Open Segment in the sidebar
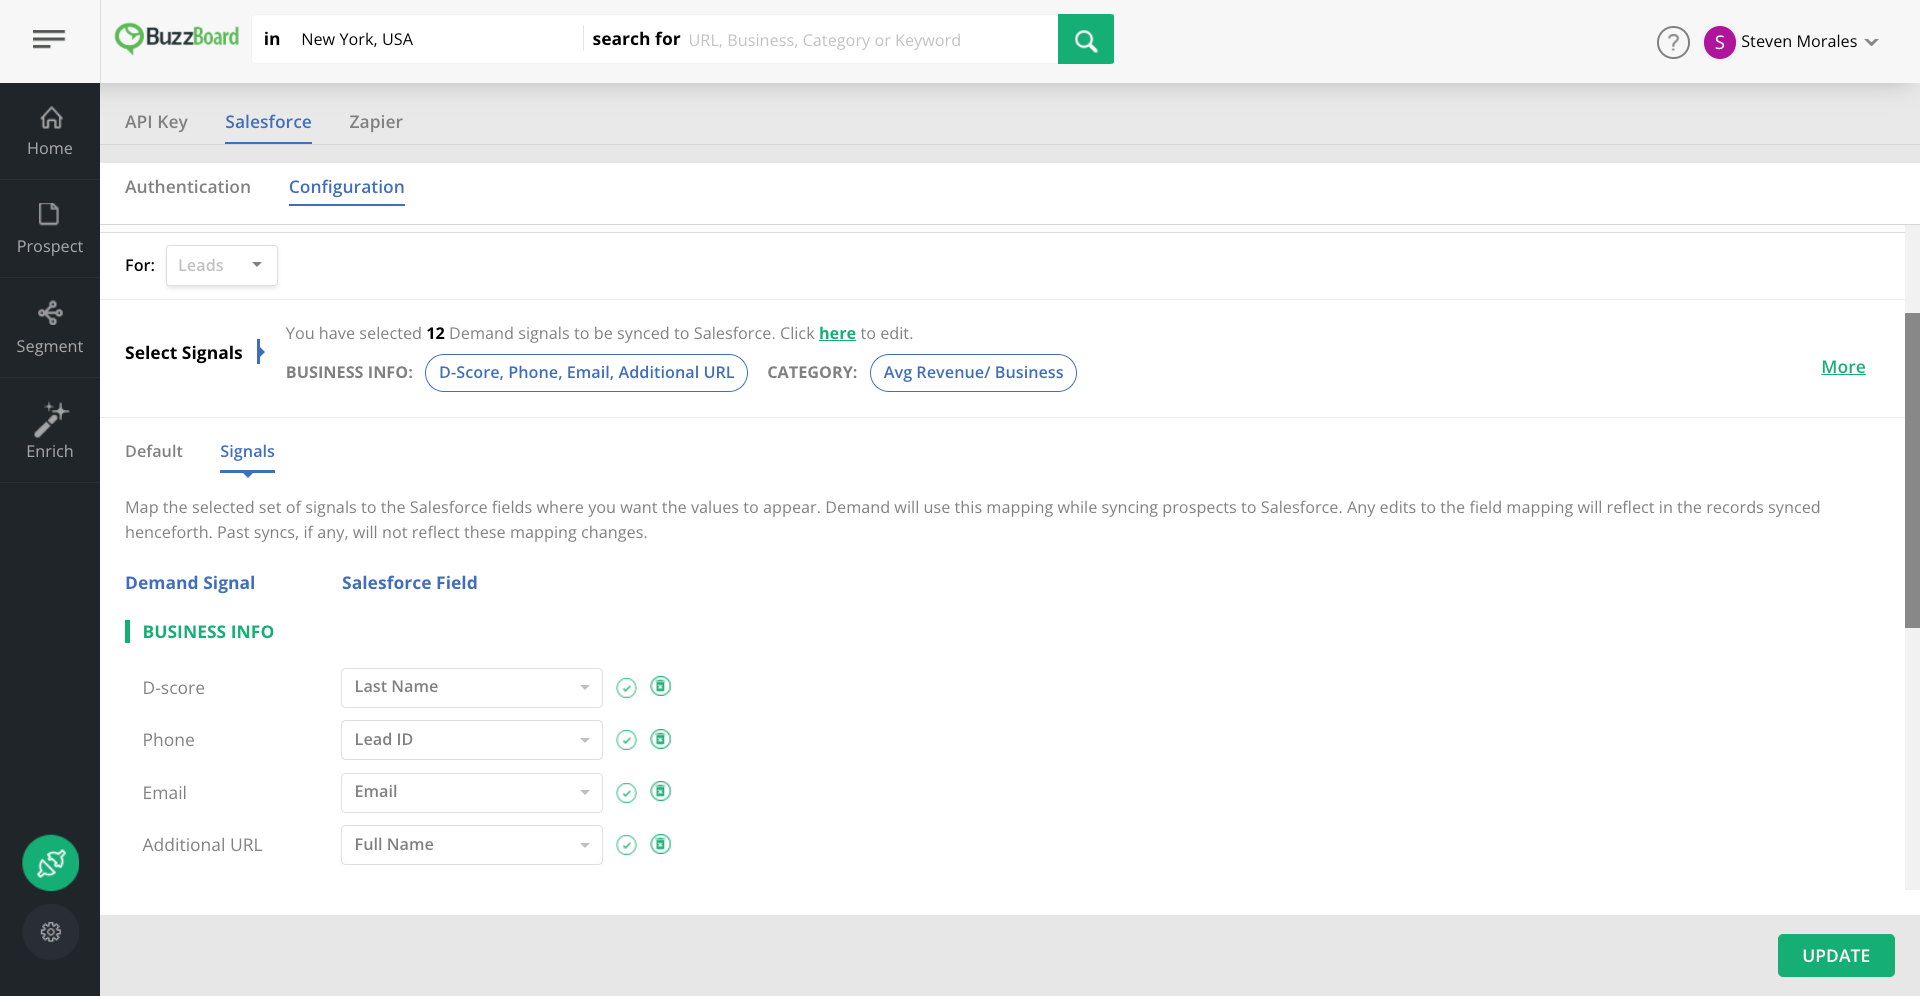This screenshot has width=1920, height=996. [50, 328]
